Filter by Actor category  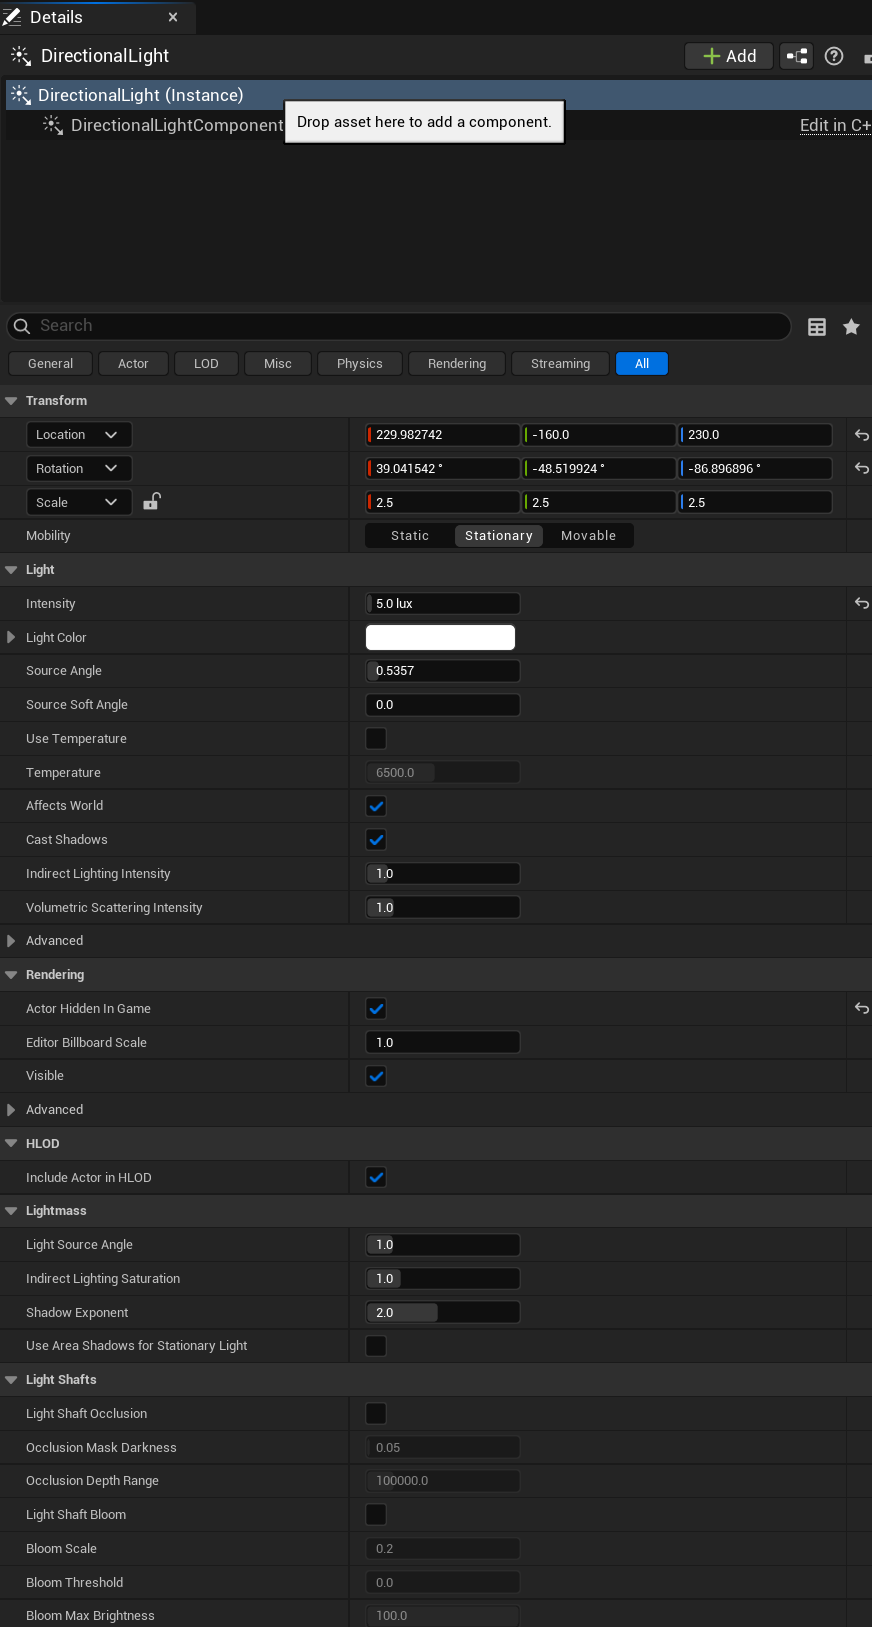[133, 364]
